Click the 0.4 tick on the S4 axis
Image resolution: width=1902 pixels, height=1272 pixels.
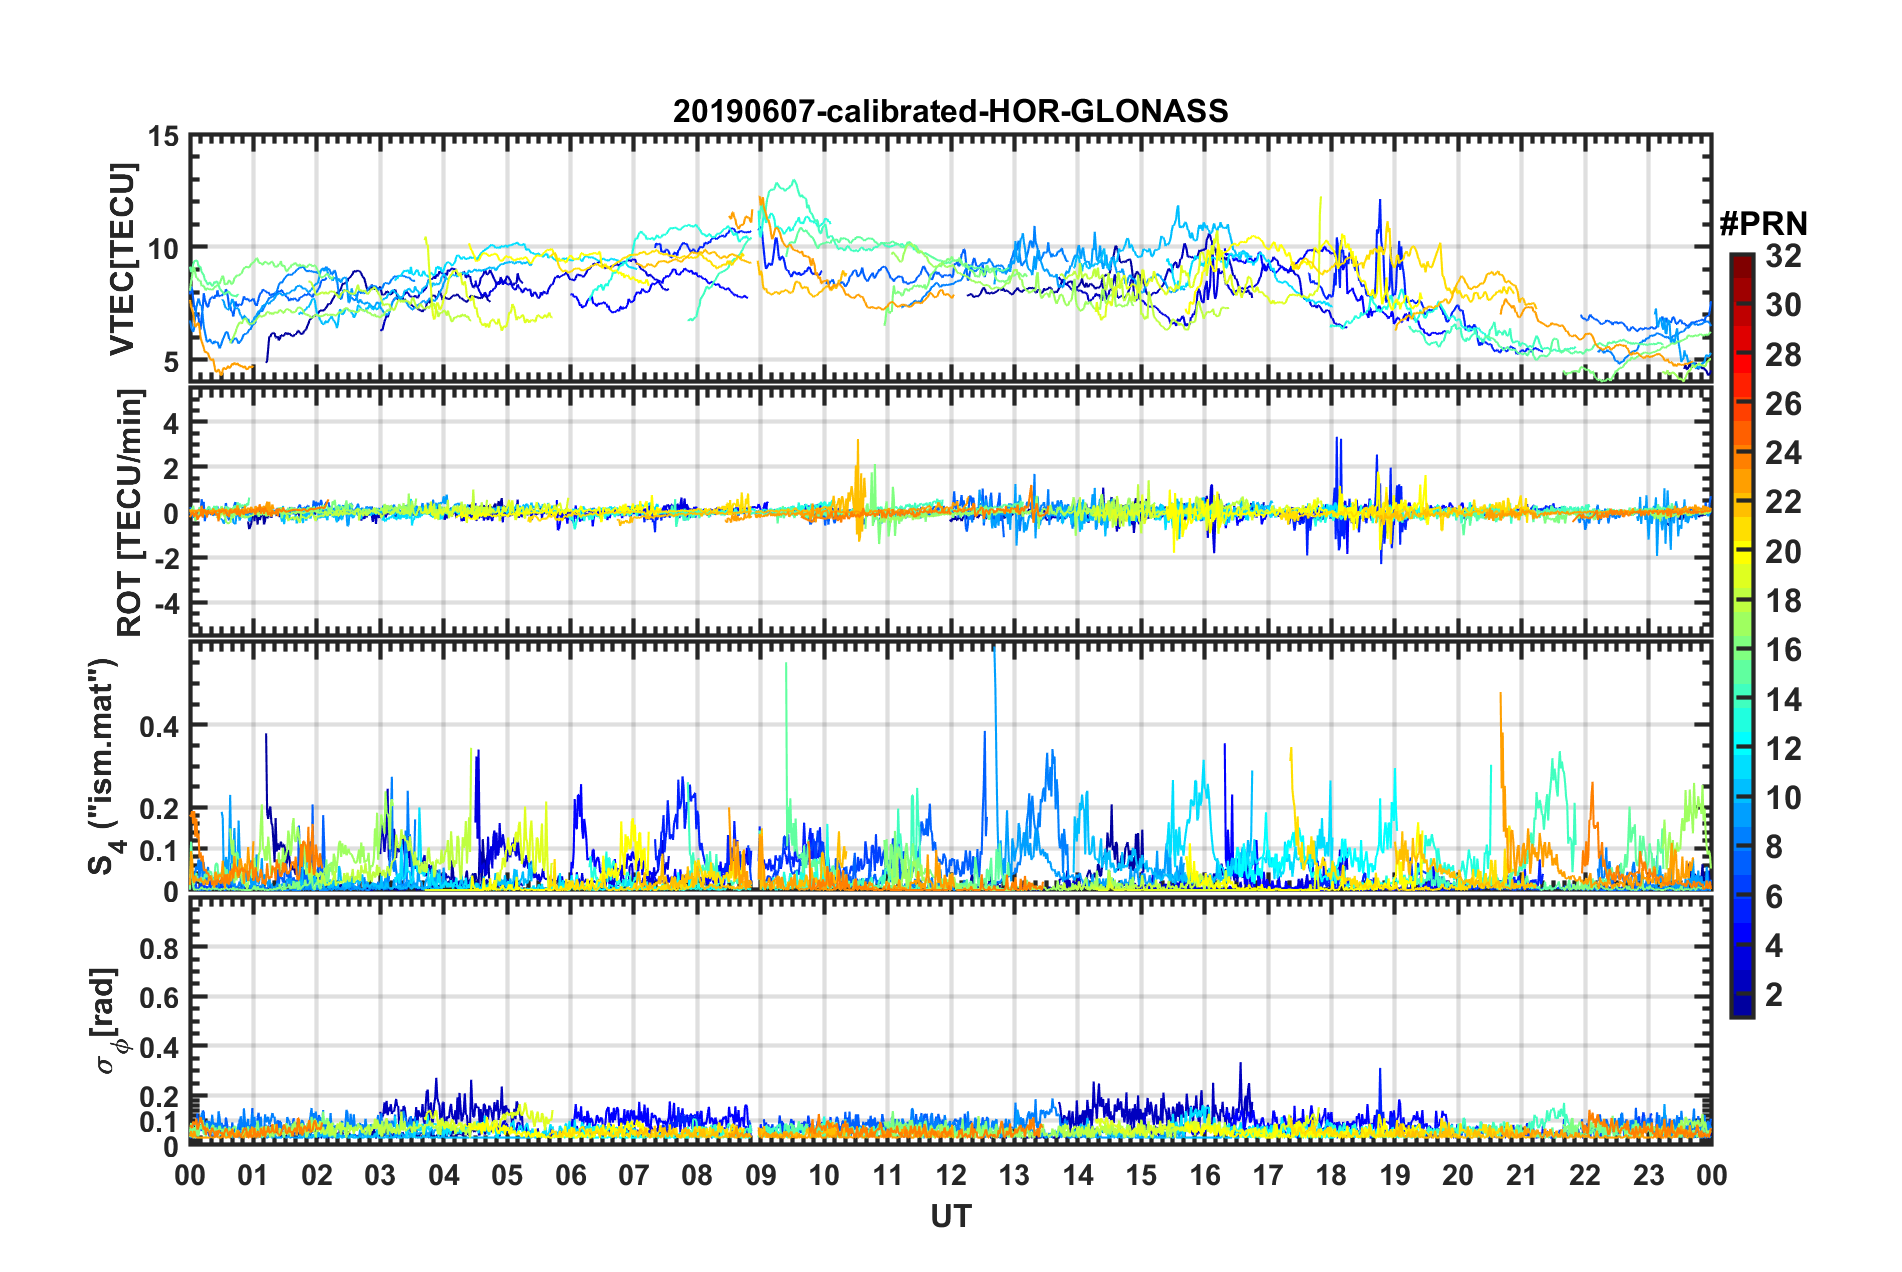tap(159, 726)
